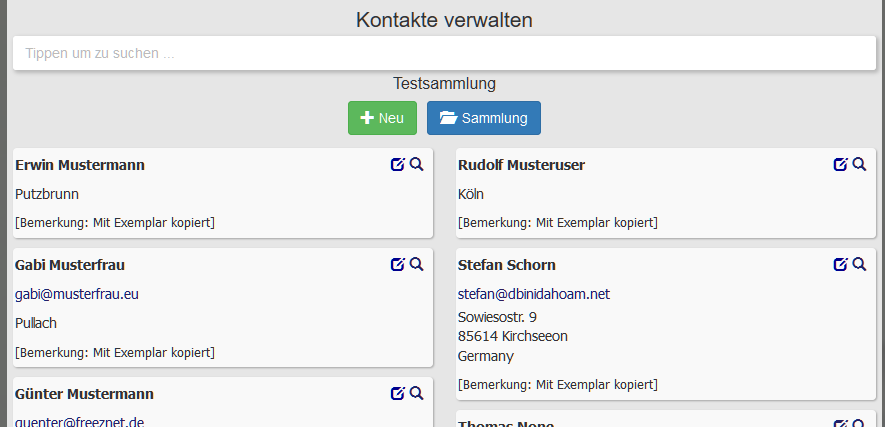Show Stefan Schorn details via magnifier icon

pos(859,264)
